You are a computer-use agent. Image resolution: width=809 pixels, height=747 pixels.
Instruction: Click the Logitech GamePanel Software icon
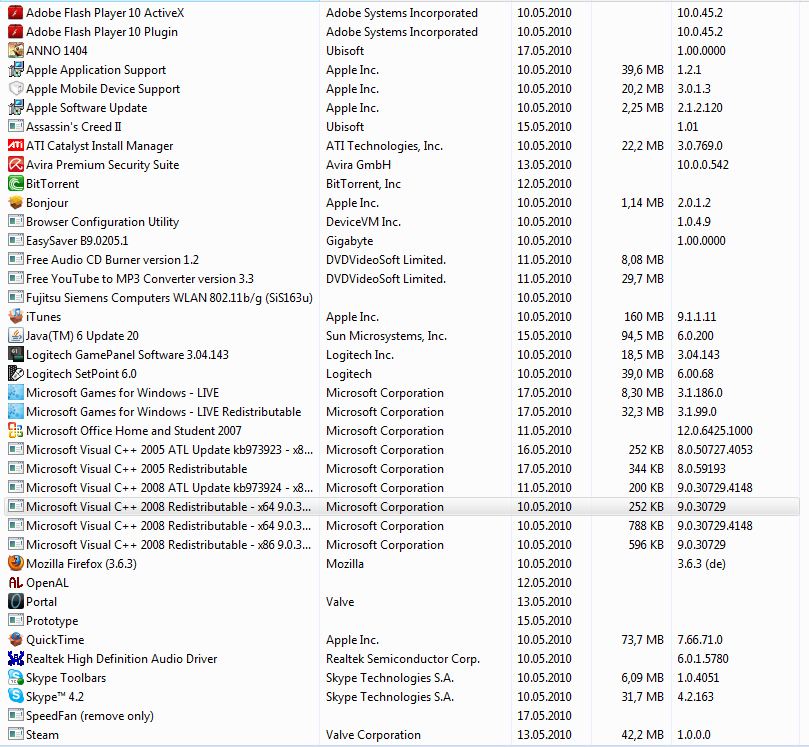click(15, 354)
